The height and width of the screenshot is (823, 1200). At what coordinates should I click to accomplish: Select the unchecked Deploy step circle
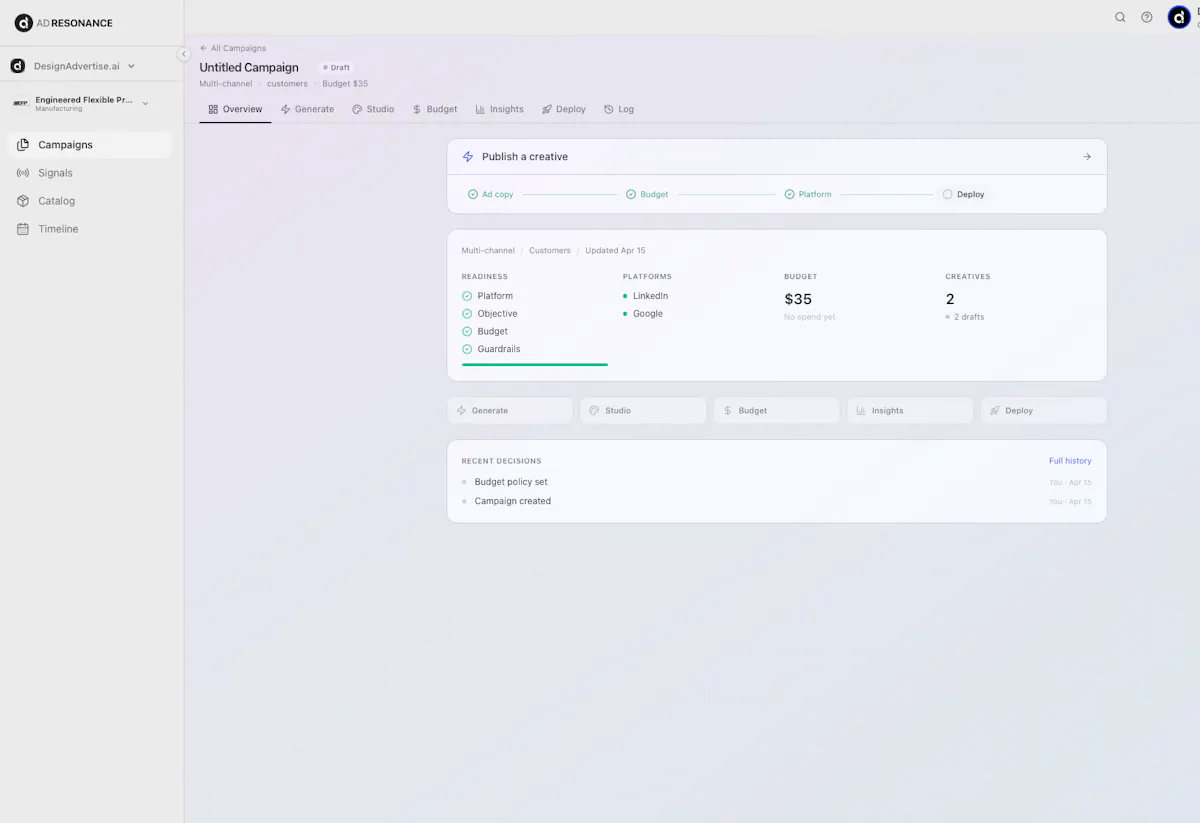point(948,195)
